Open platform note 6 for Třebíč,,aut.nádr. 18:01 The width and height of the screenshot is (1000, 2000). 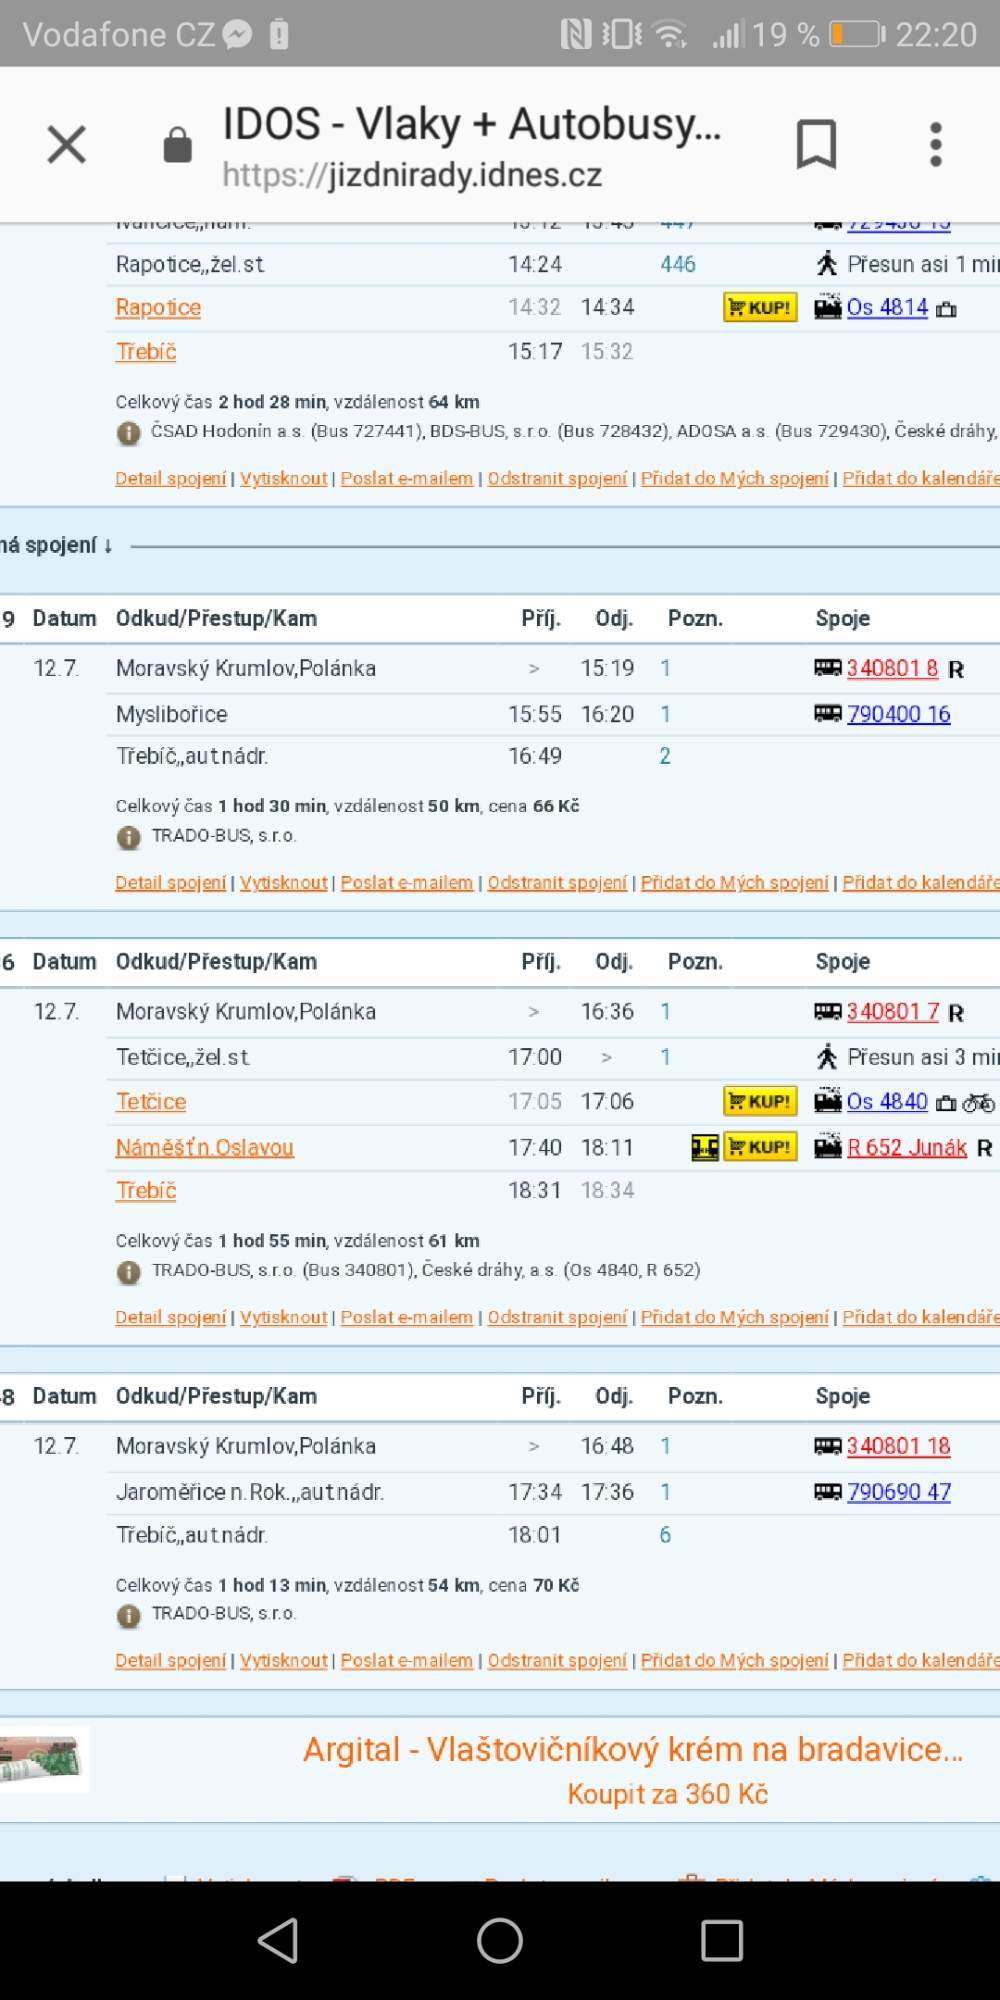[x=665, y=1535]
